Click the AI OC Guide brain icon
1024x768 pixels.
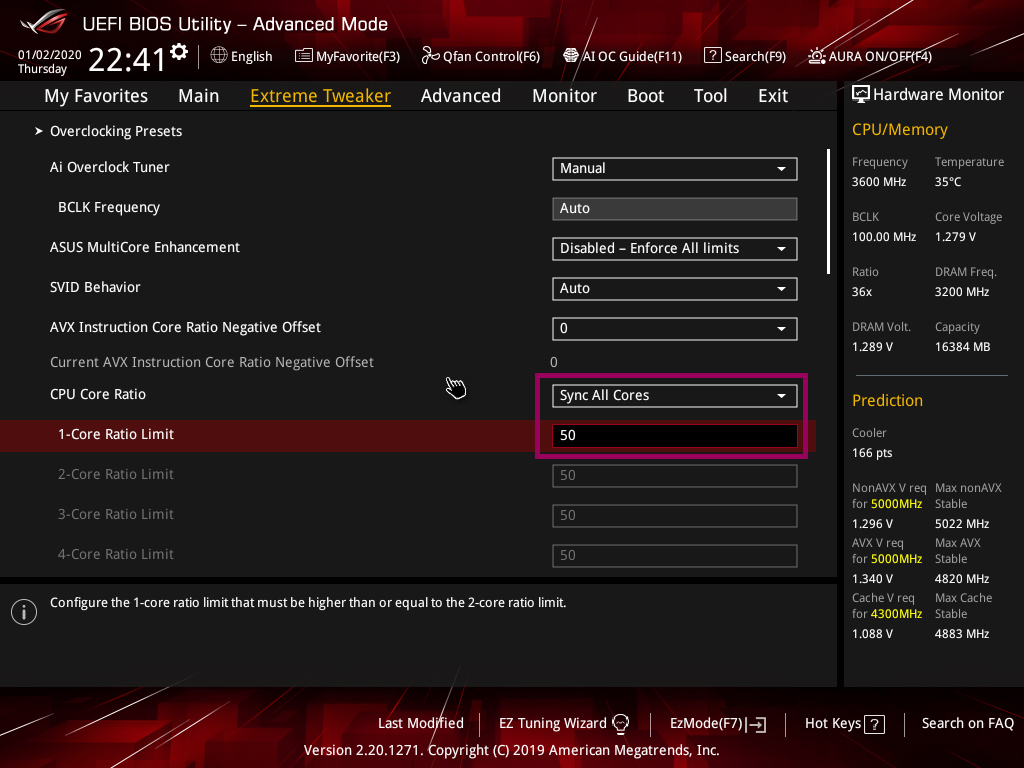pyautogui.click(x=571, y=56)
